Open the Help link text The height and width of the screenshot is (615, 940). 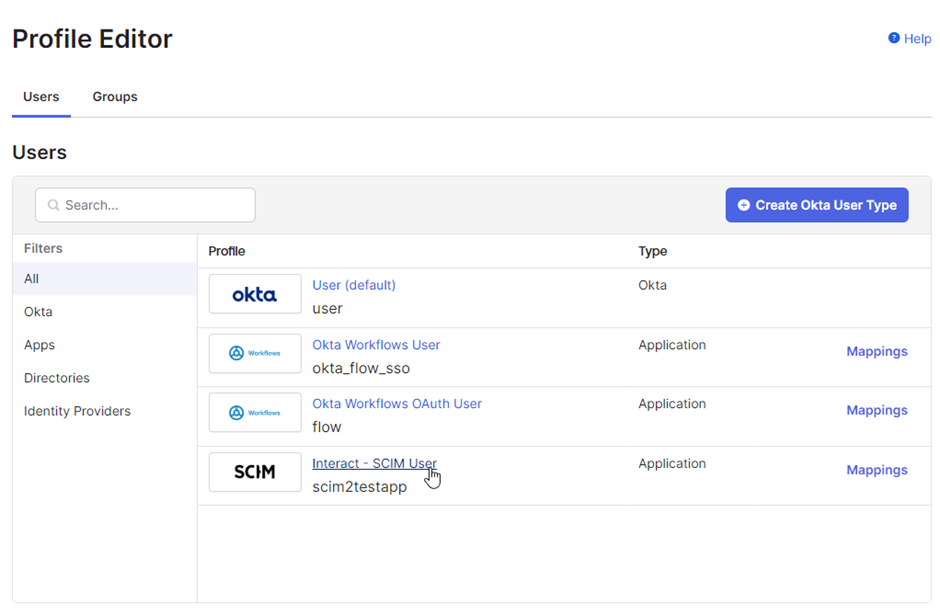pyautogui.click(x=917, y=39)
